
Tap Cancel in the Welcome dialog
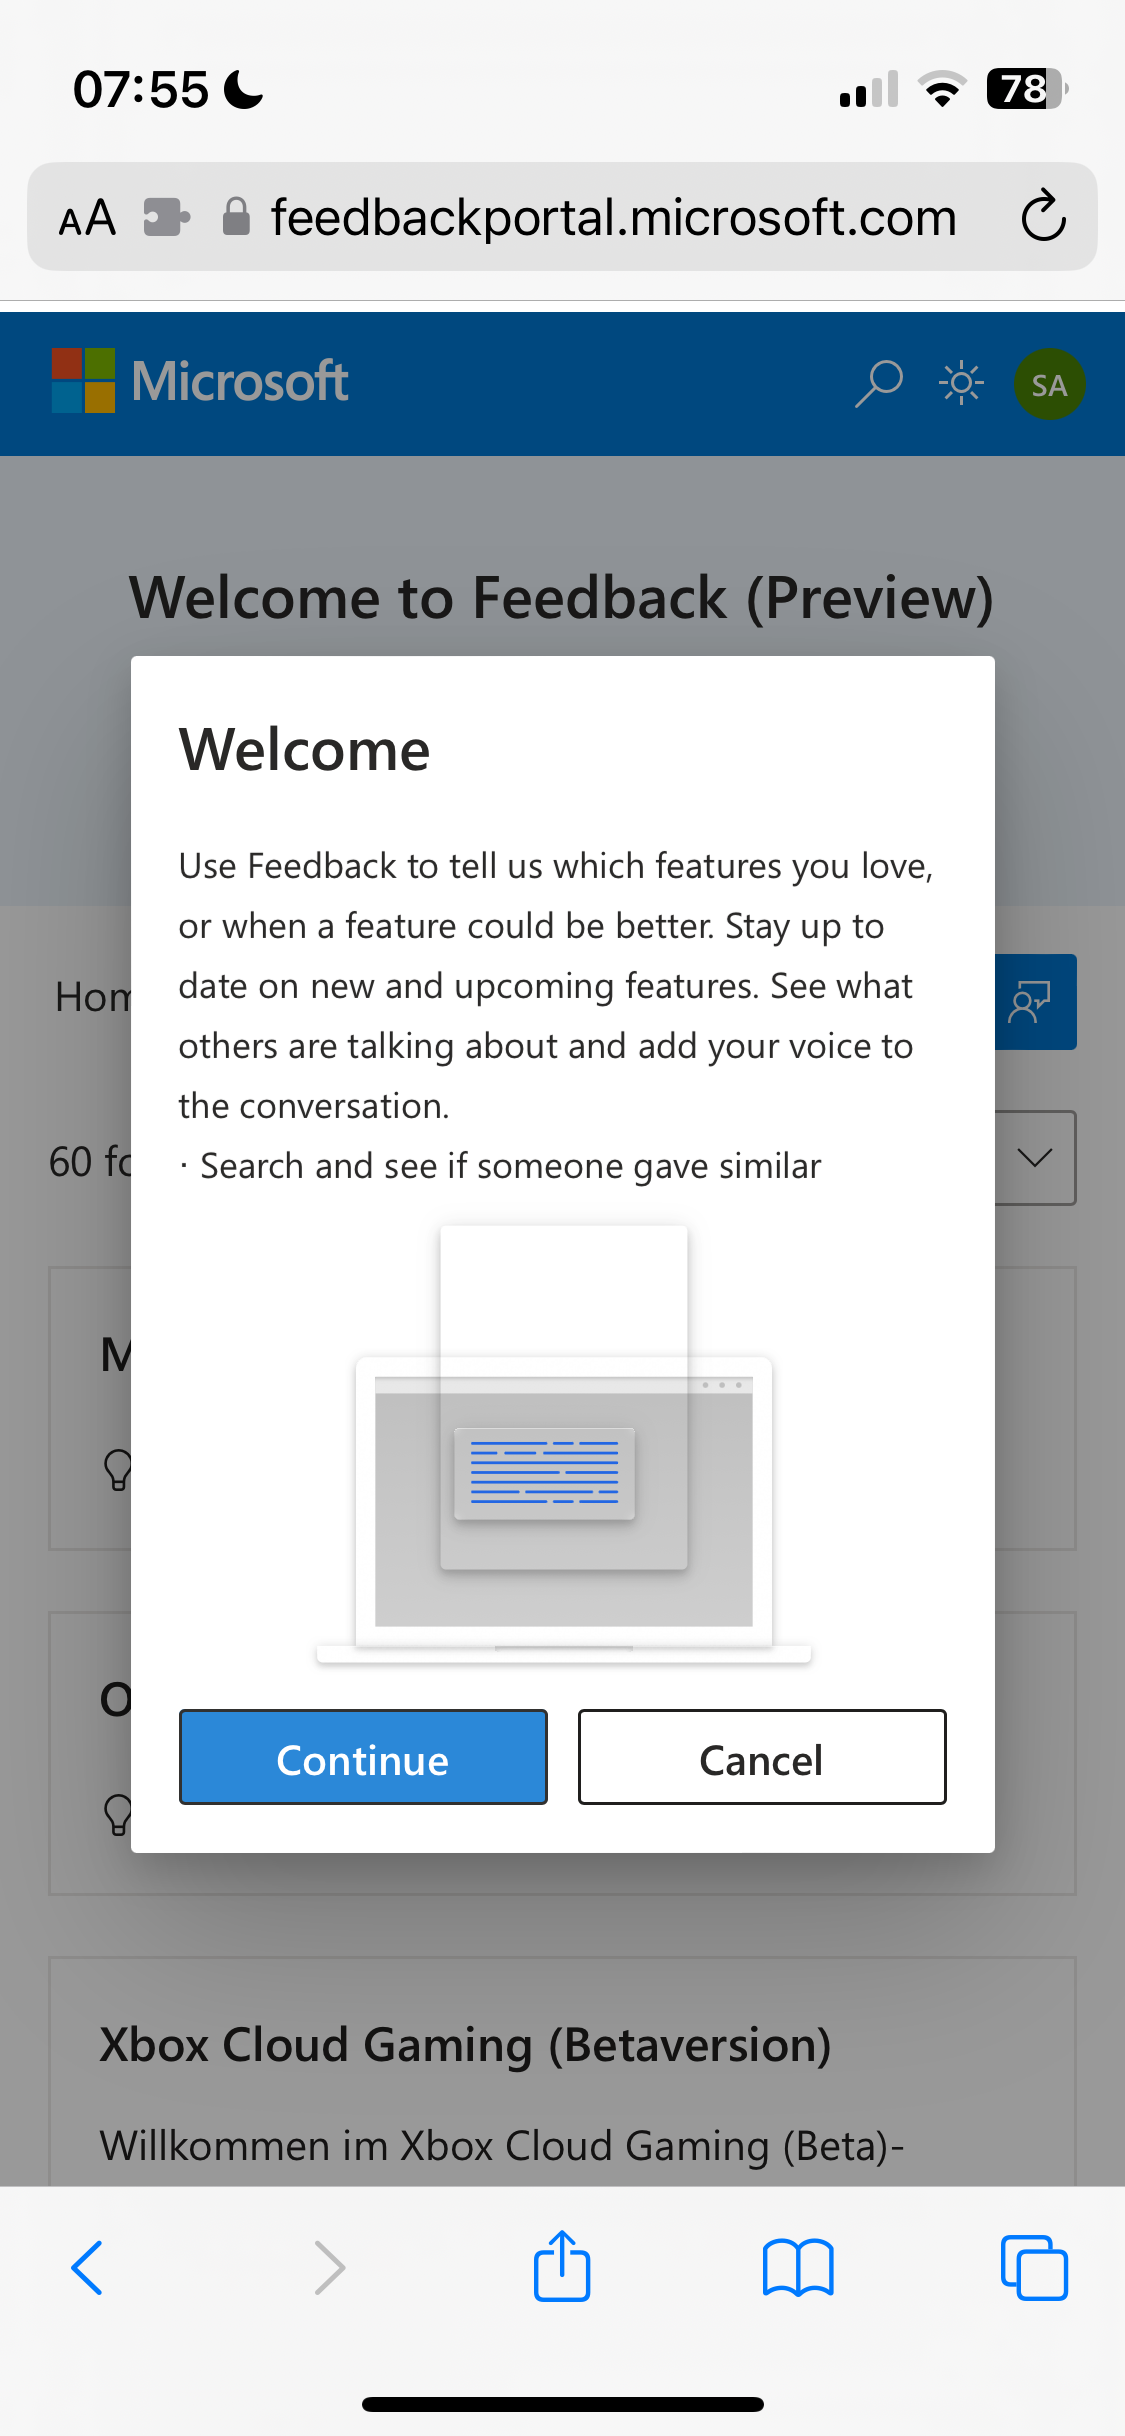tap(762, 1757)
